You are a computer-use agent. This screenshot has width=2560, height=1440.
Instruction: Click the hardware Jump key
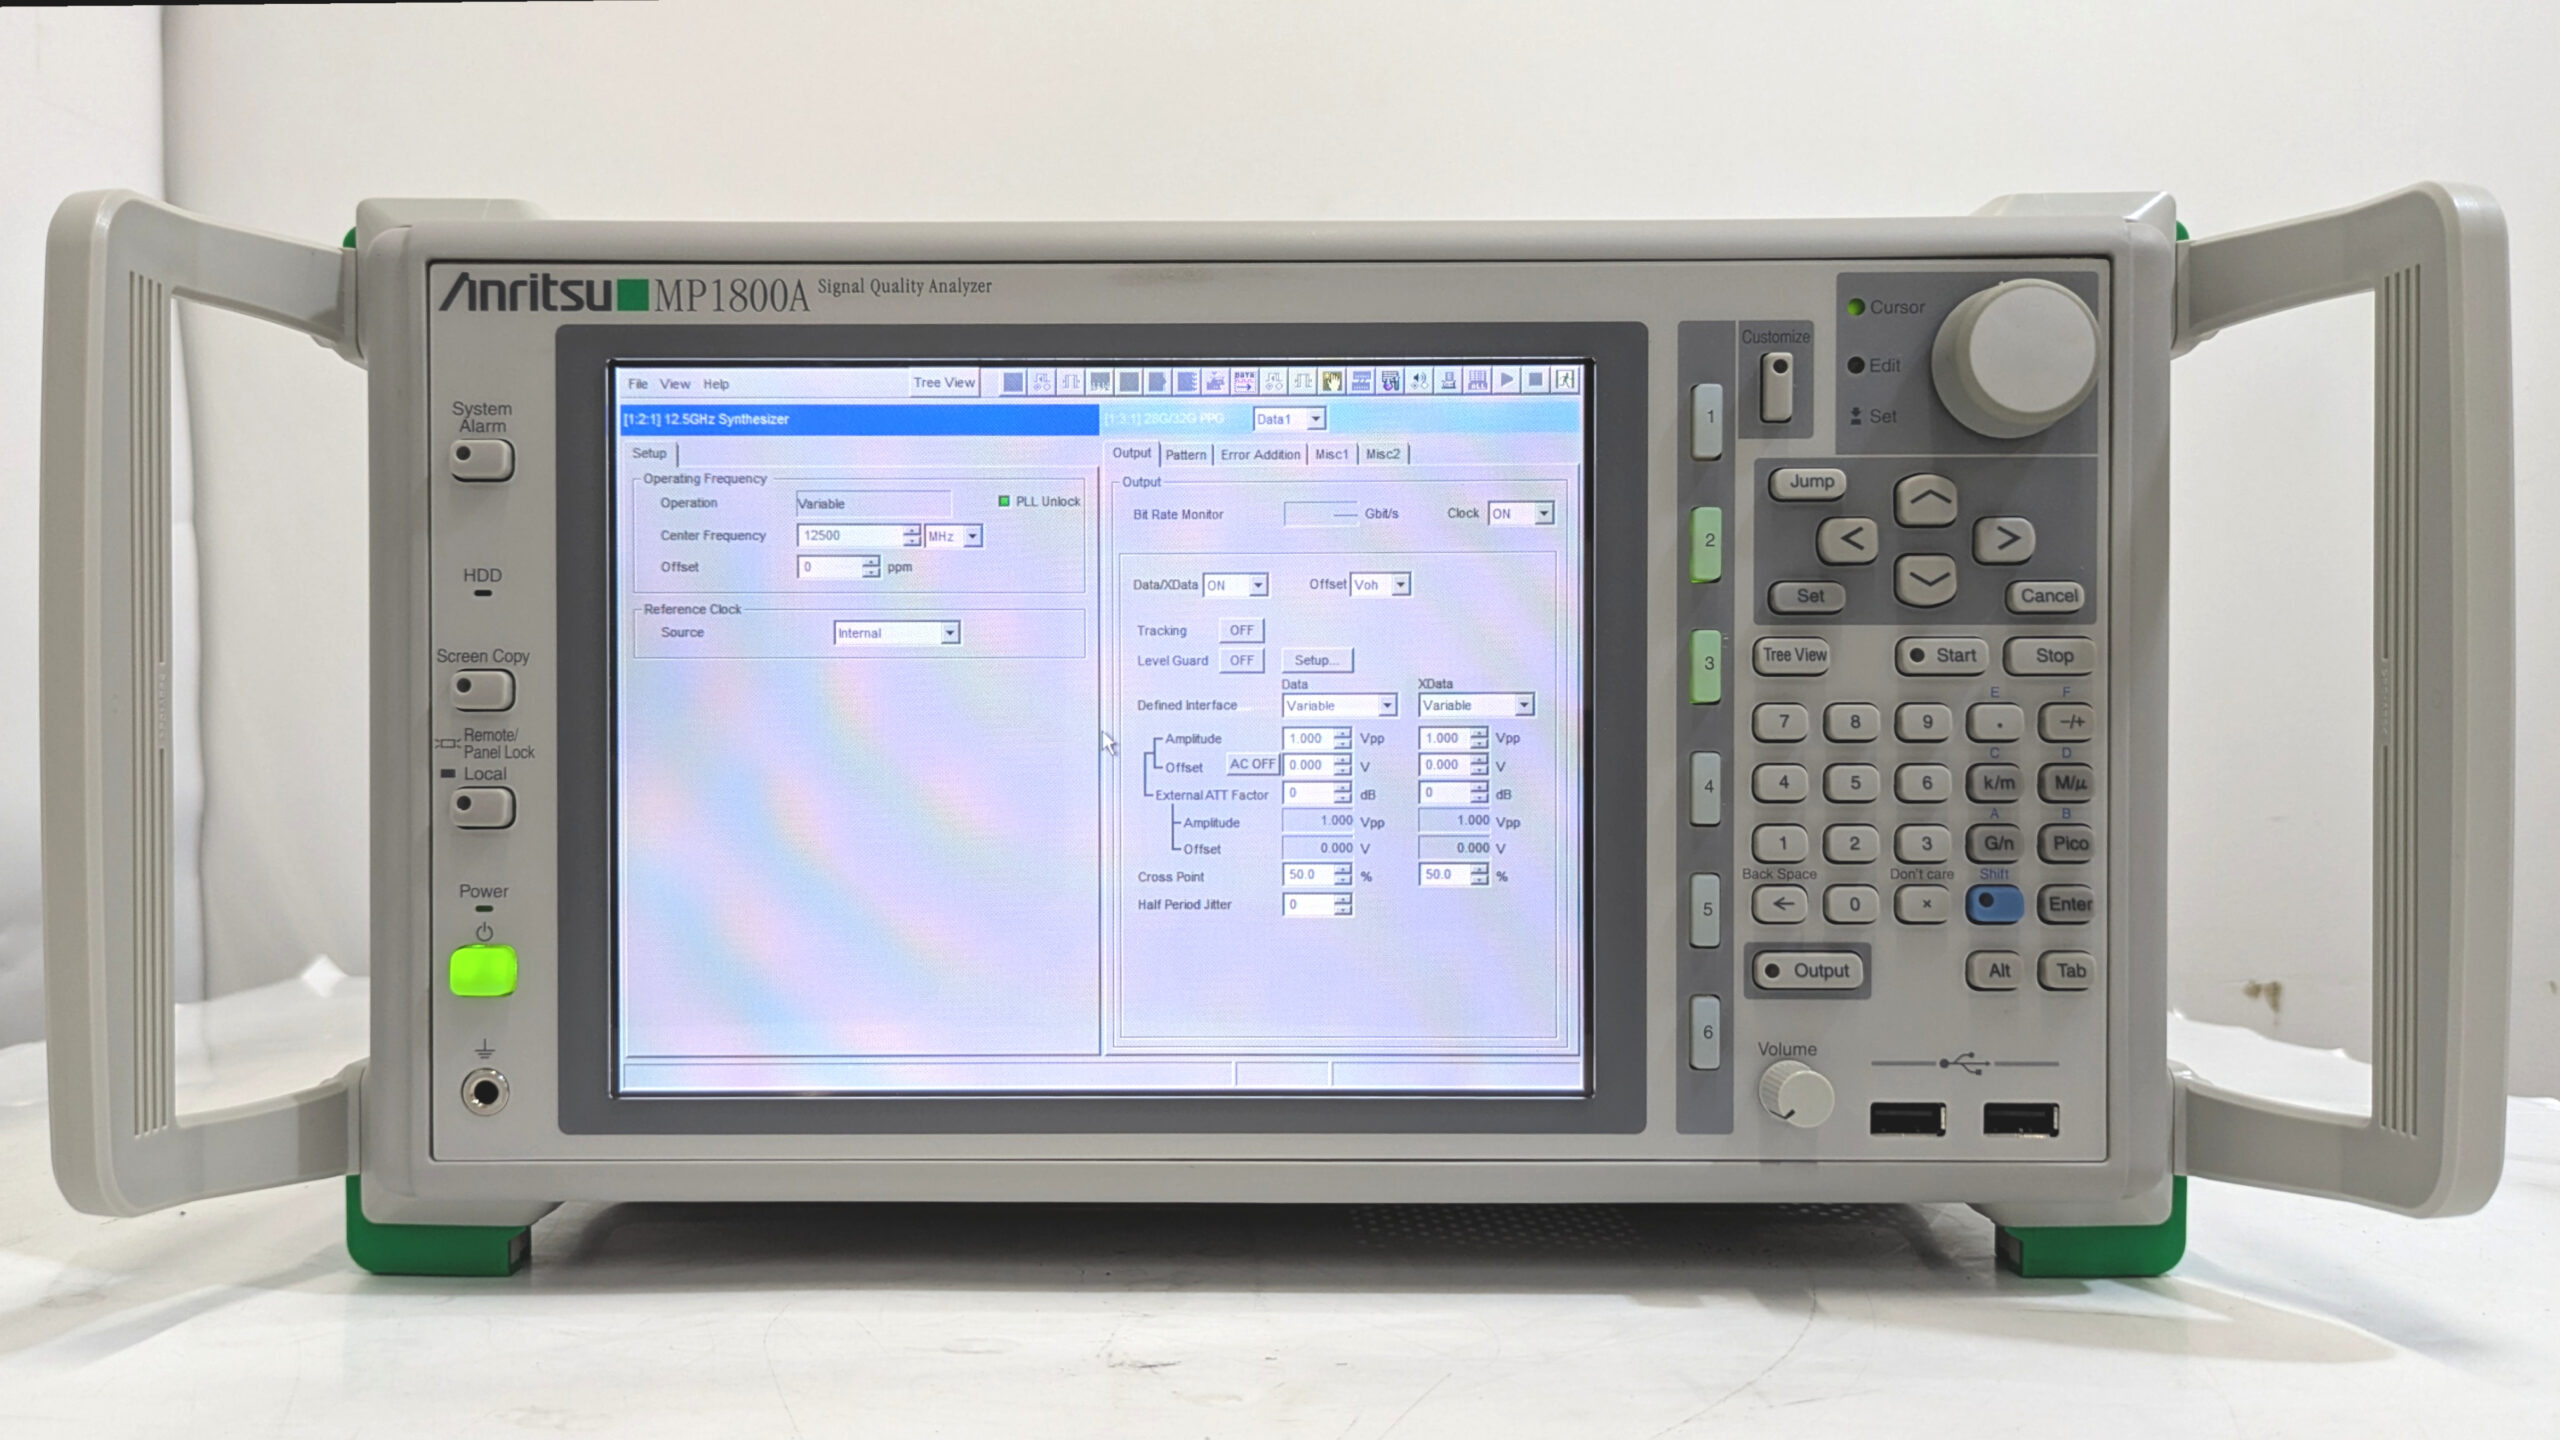point(1808,483)
